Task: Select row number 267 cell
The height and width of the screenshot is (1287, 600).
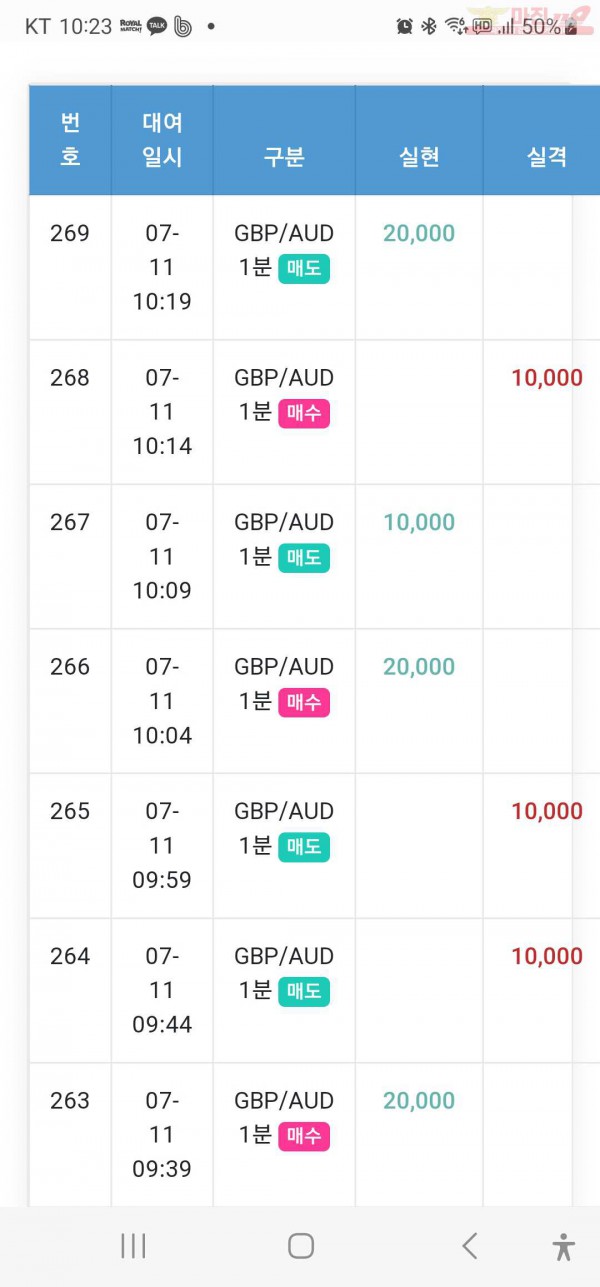Action: coord(70,557)
